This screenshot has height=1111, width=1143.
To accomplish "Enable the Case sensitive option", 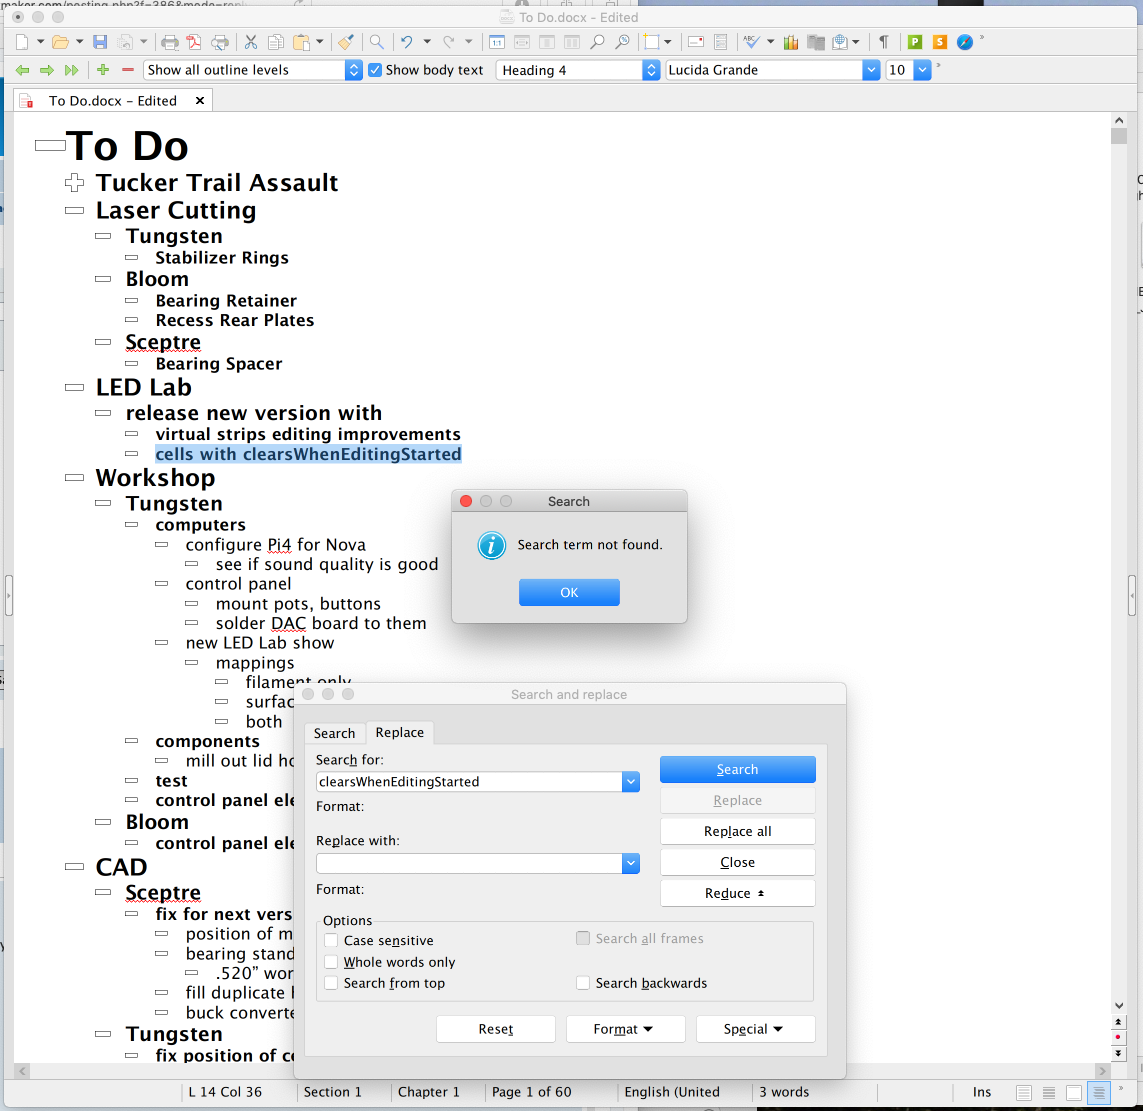I will point(332,940).
